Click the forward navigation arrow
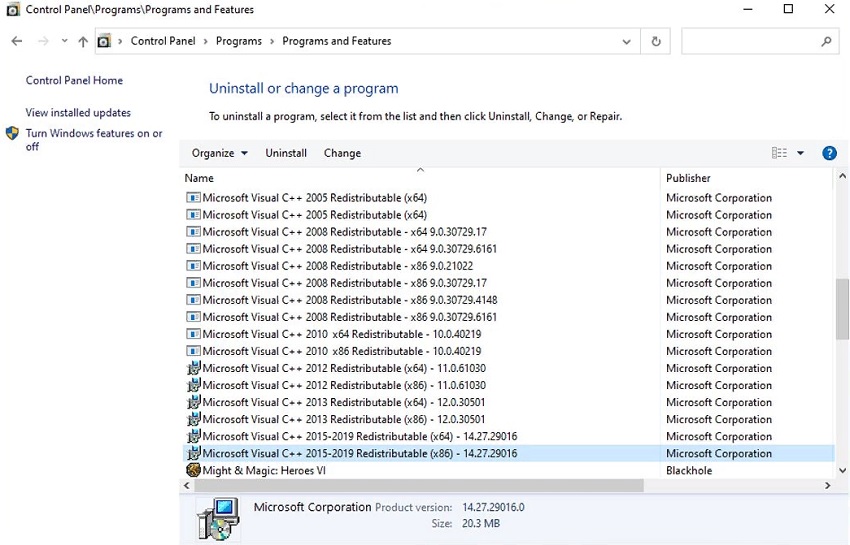850x545 pixels. tap(43, 41)
